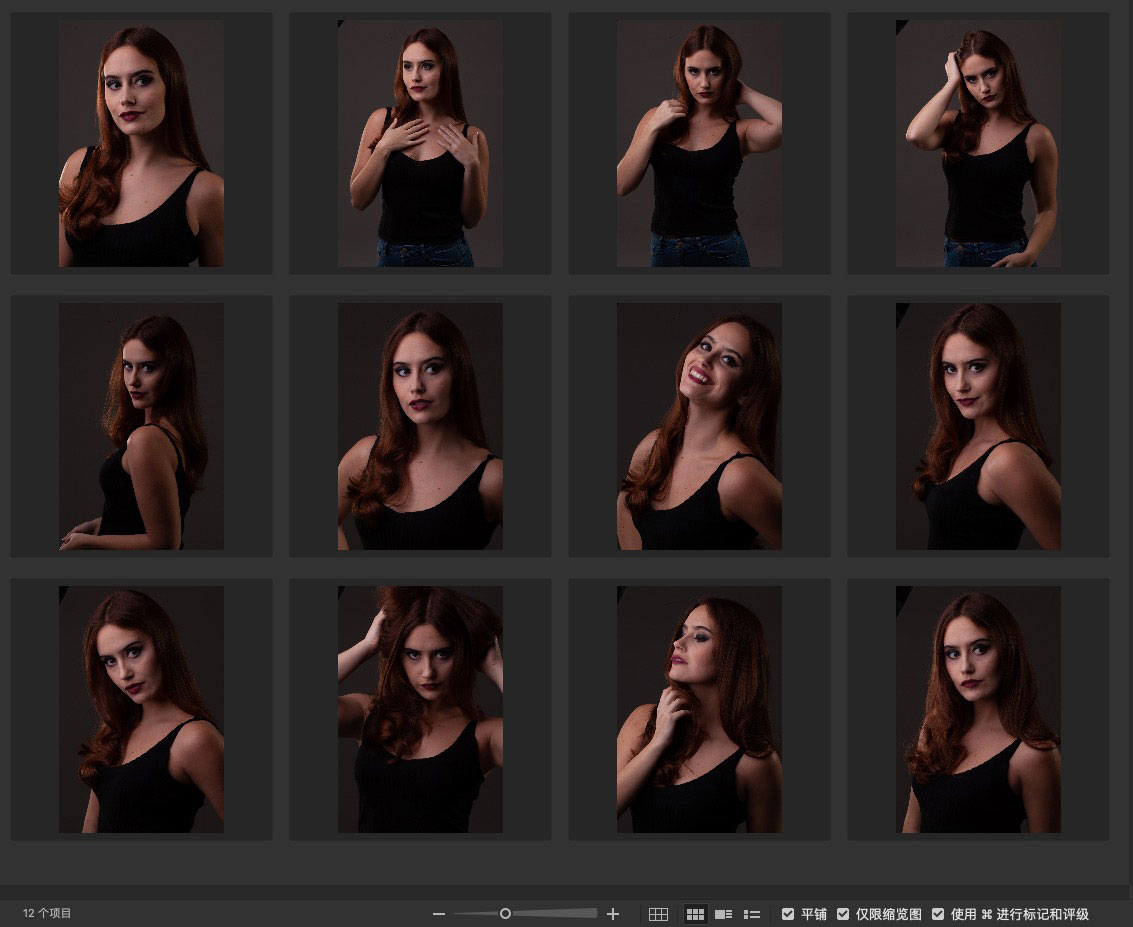Viewport: 1133px width, 927px height.
Task: Click the minus icon to shrink thumbnails
Action: (438, 914)
